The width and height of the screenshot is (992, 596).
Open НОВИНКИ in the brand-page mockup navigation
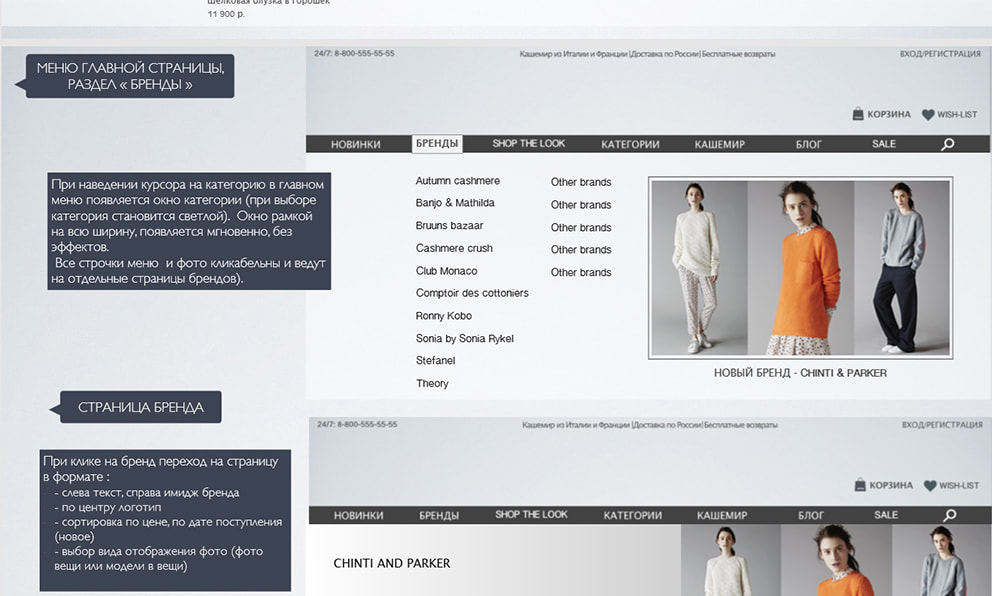coord(359,515)
